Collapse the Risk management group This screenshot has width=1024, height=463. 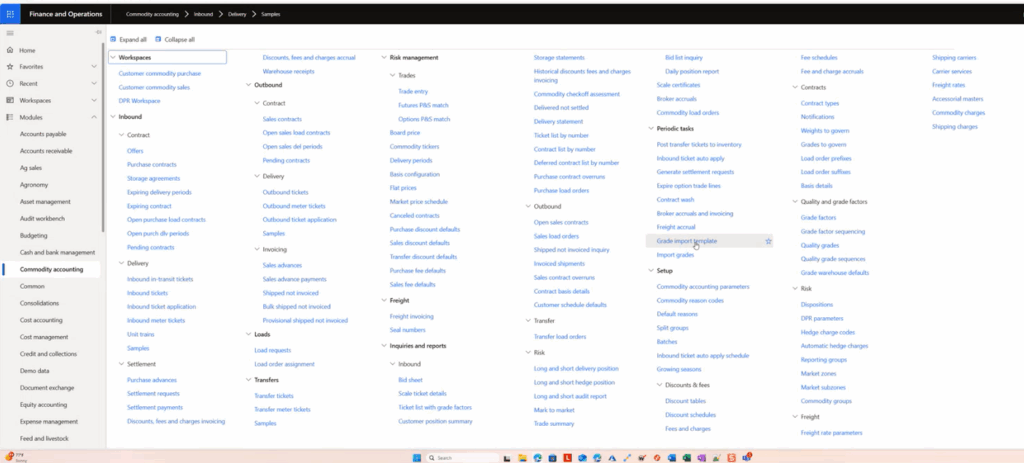[x=384, y=58]
